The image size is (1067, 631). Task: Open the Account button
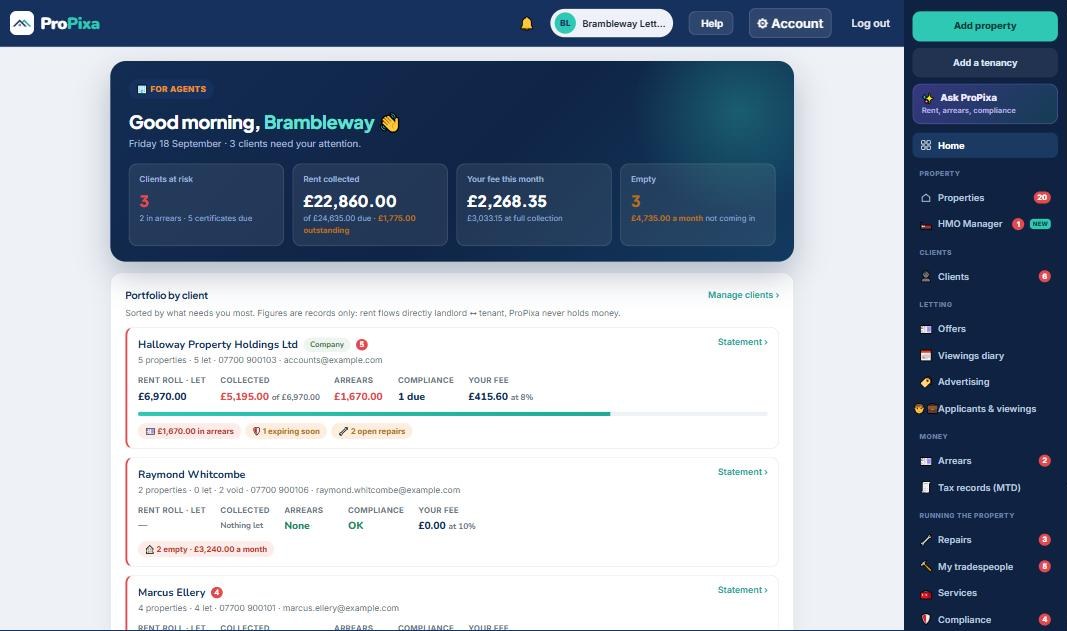pyautogui.click(x=790, y=23)
